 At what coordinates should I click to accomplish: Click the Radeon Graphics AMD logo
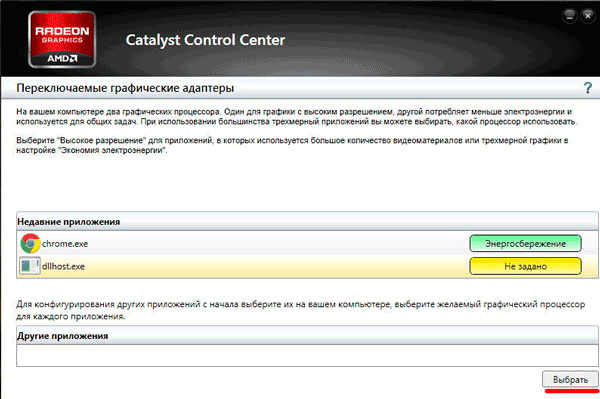62,39
